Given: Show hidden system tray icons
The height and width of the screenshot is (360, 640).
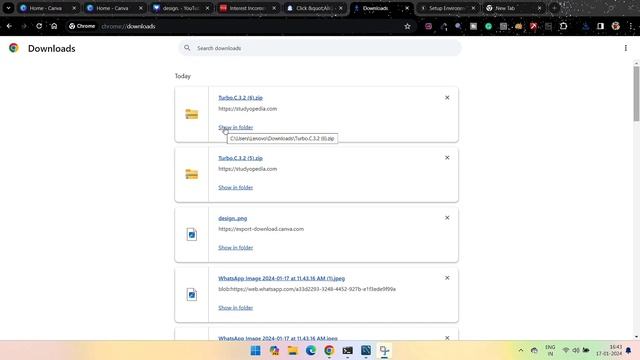Looking at the screenshot, I should click(520, 350).
